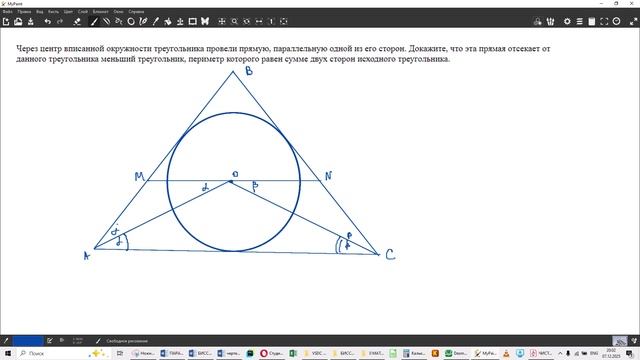Open the color chooser panel icon
The width and height of the screenshot is (640, 360).
click(x=538, y=22)
